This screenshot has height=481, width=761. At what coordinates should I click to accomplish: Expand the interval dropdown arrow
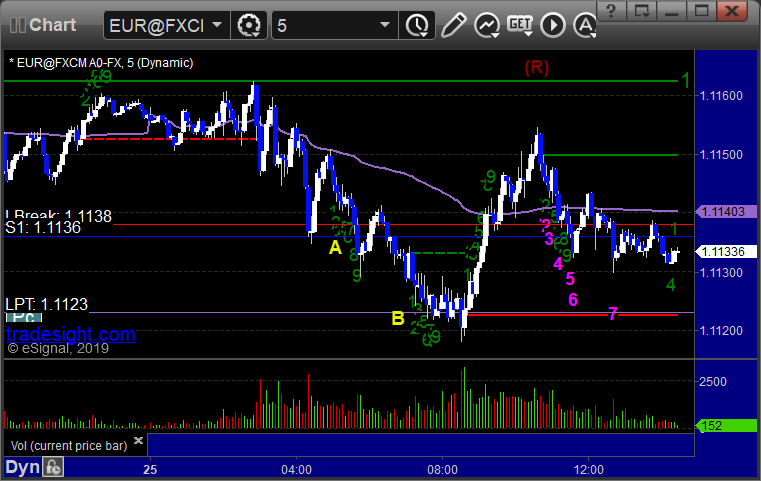point(385,24)
